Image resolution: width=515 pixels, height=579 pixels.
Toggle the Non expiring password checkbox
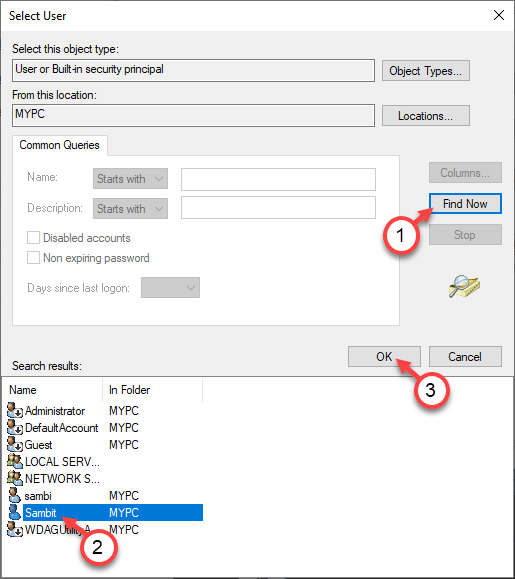coord(33,257)
